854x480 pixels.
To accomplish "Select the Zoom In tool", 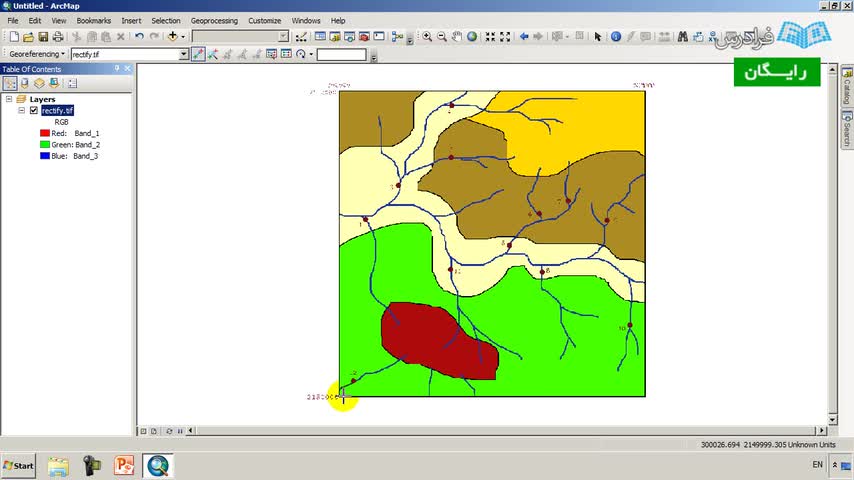I will tap(428, 37).
